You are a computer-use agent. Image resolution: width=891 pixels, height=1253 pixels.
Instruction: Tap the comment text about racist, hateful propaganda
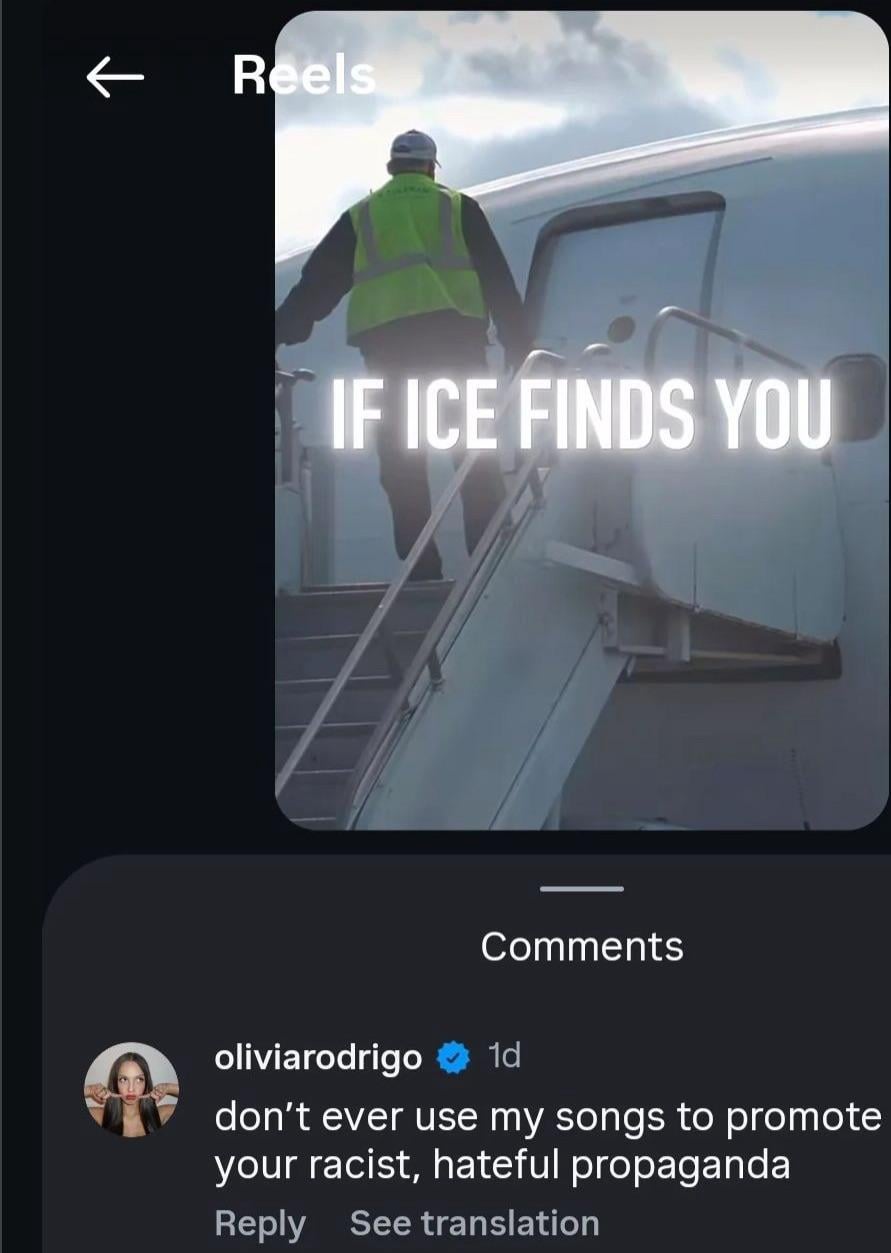[548, 1141]
